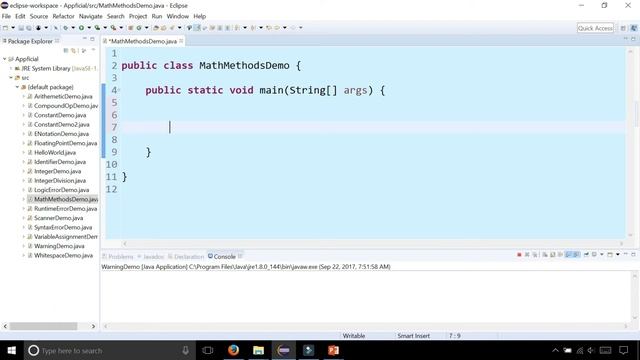Click Remove All Terminated Launches icon
The image size is (640, 360).
[535, 255]
